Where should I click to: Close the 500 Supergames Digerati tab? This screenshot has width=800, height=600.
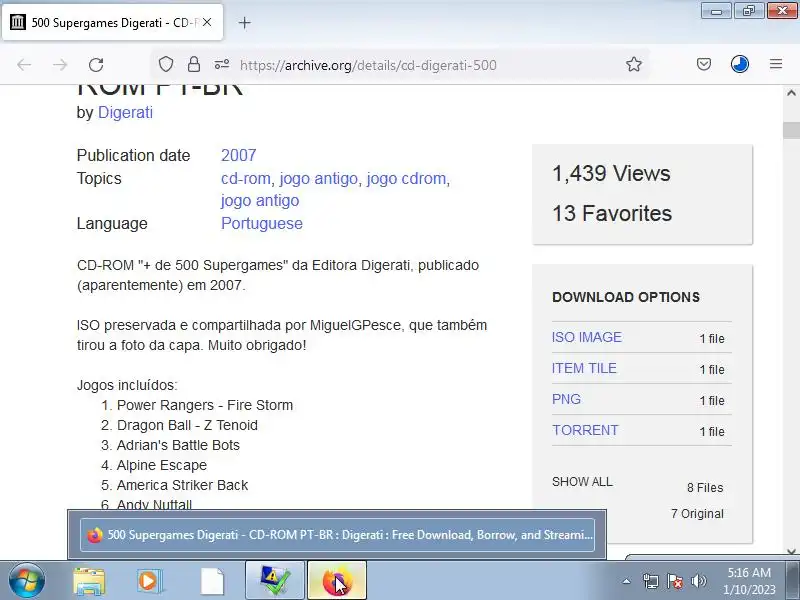tap(207, 22)
